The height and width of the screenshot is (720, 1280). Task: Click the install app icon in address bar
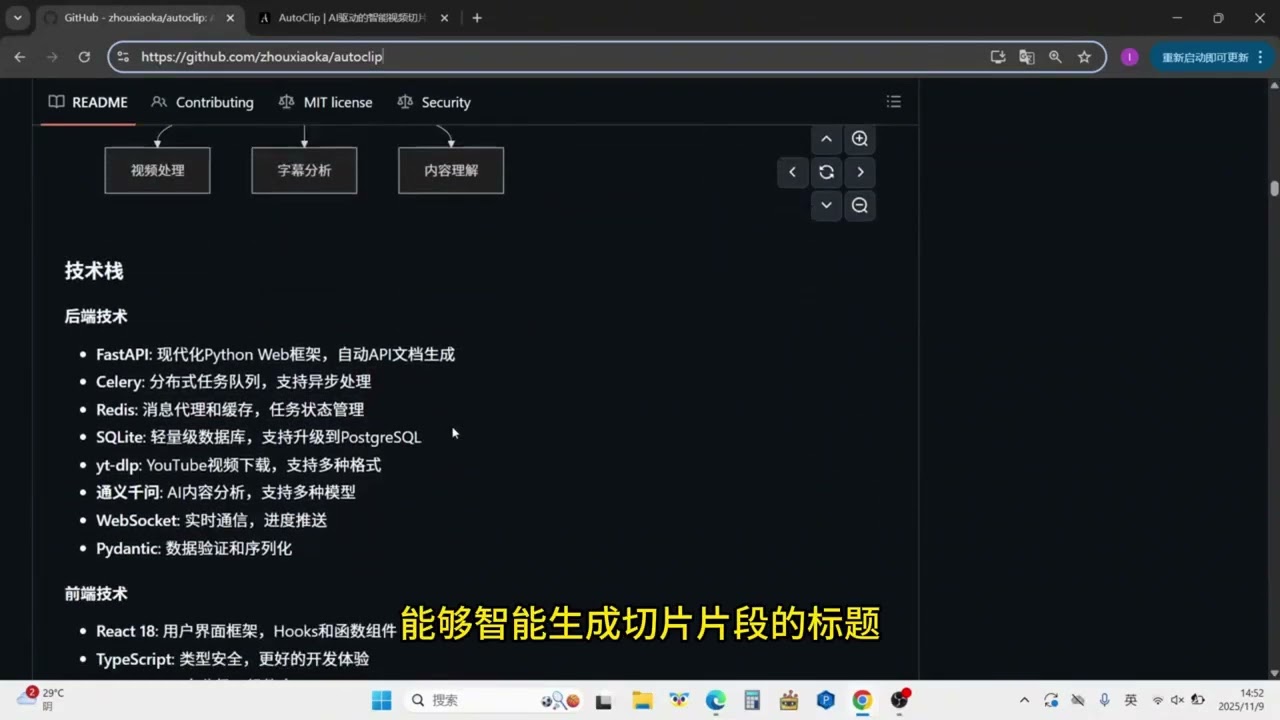(998, 57)
